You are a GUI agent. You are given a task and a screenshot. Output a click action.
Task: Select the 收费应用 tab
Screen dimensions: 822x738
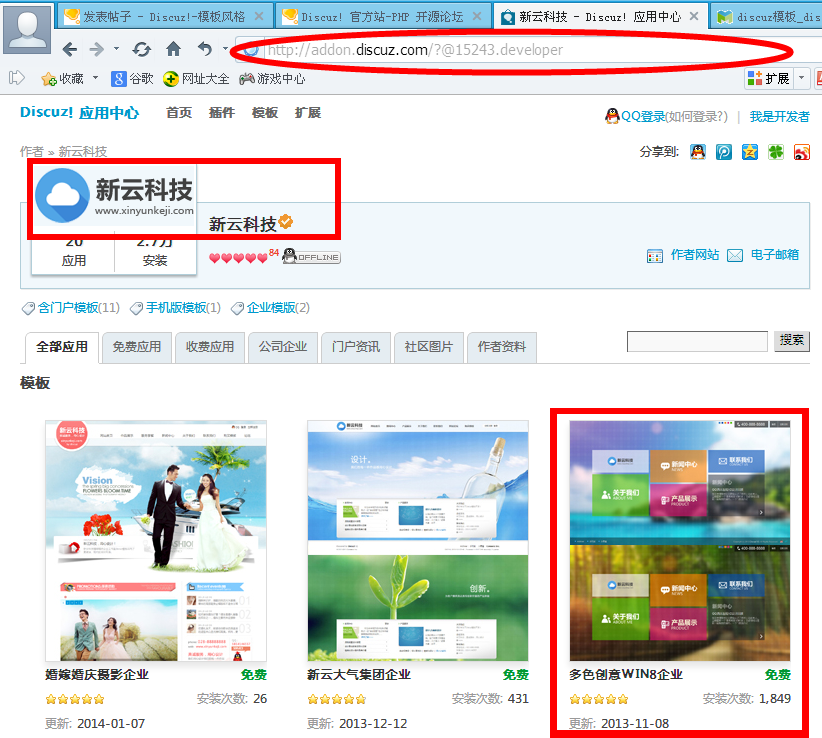(x=210, y=347)
